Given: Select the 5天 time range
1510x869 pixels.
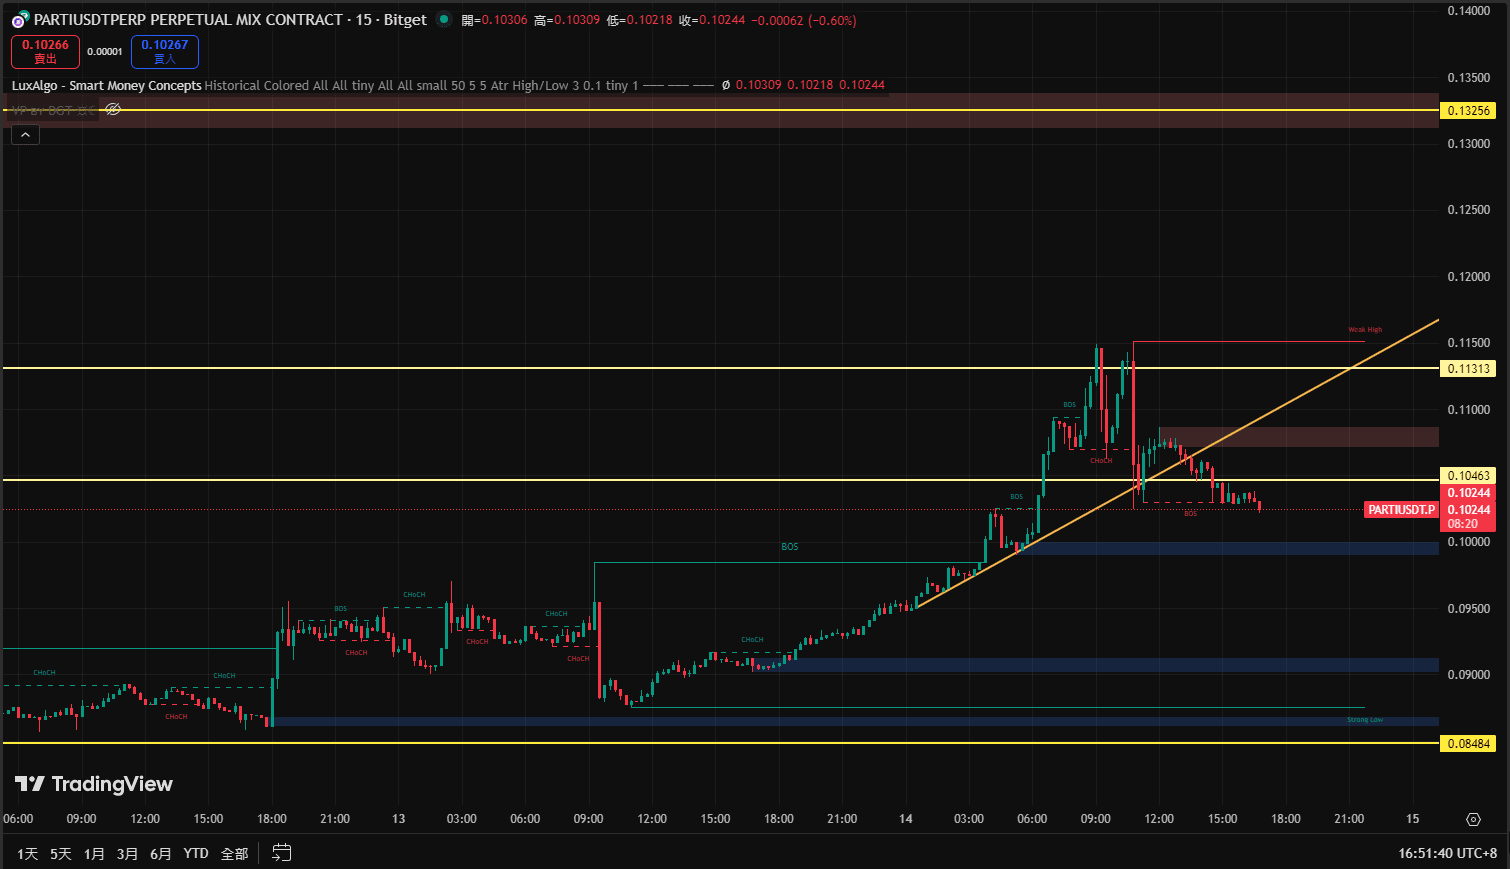Looking at the screenshot, I should tap(61, 853).
